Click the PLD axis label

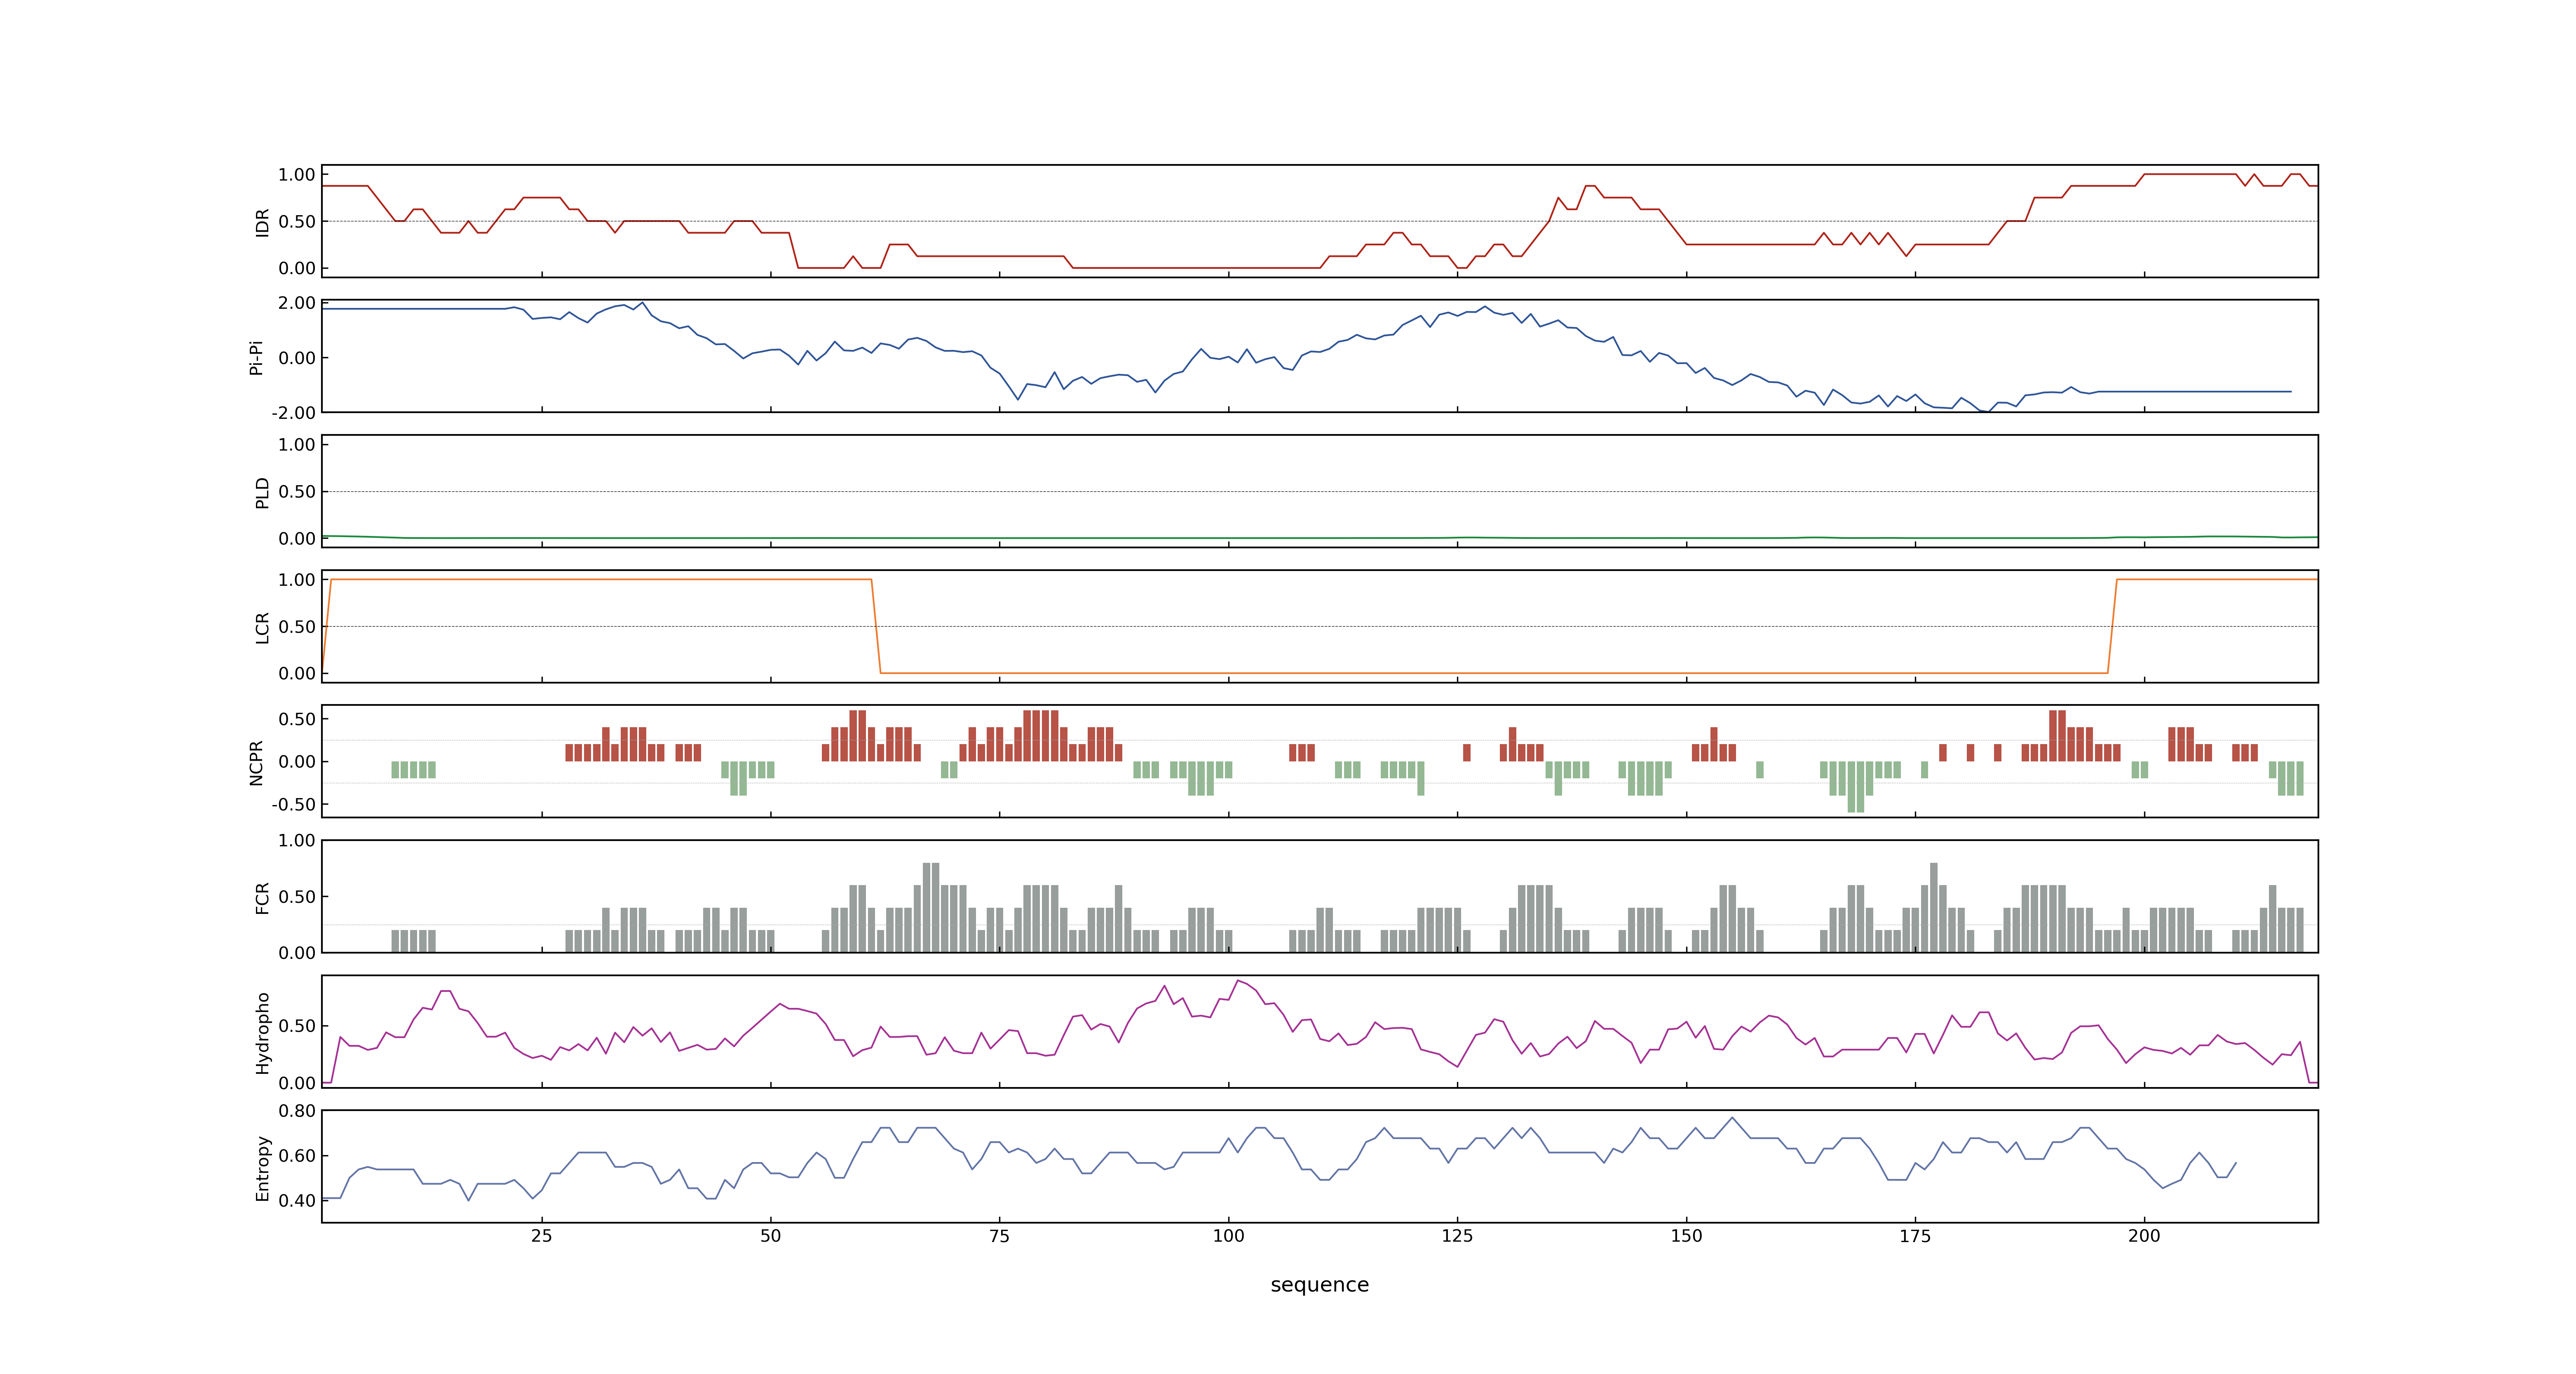point(262,492)
